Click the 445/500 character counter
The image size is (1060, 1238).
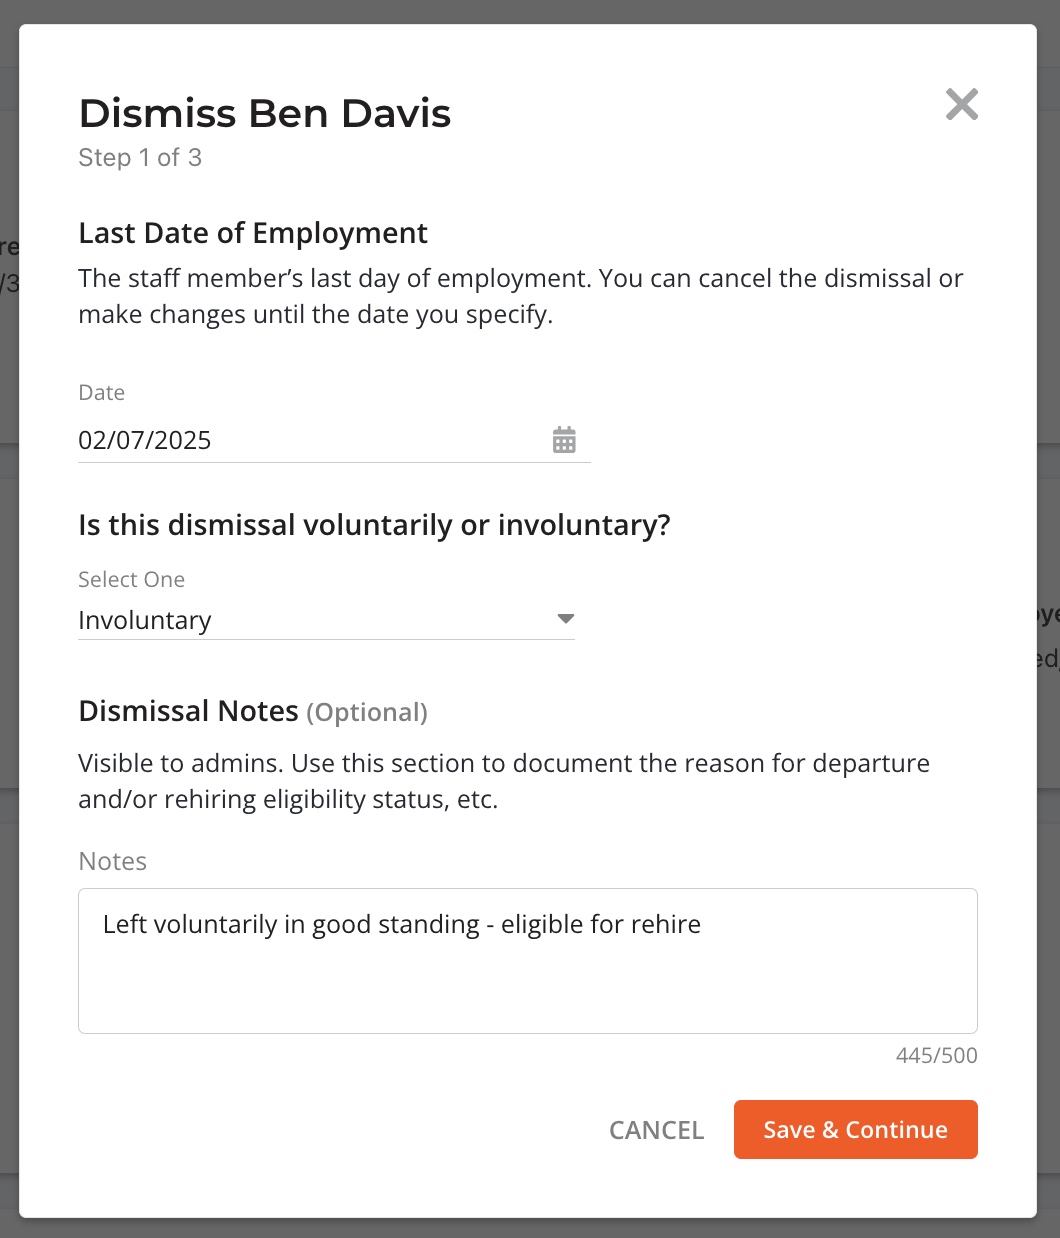pyautogui.click(x=937, y=1055)
